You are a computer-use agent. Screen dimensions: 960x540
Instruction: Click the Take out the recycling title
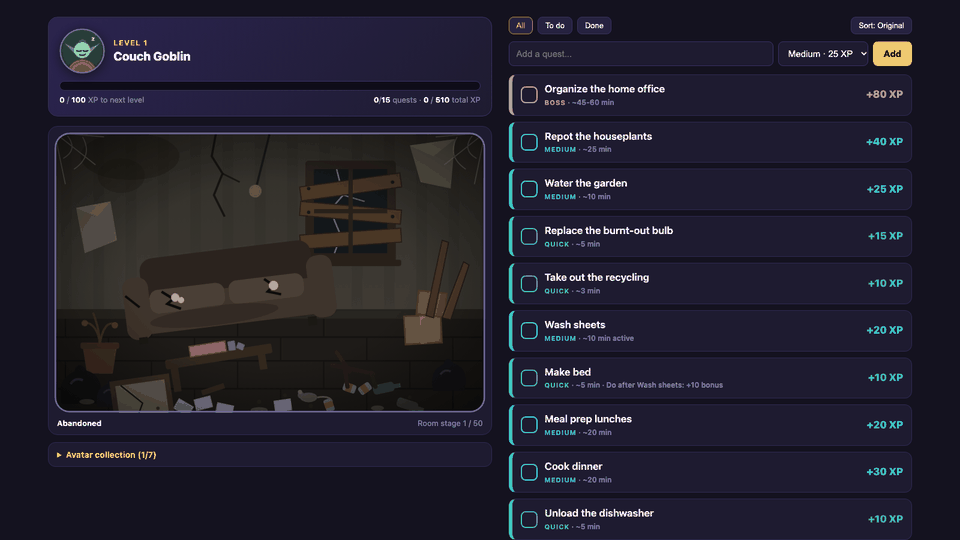click(596, 277)
